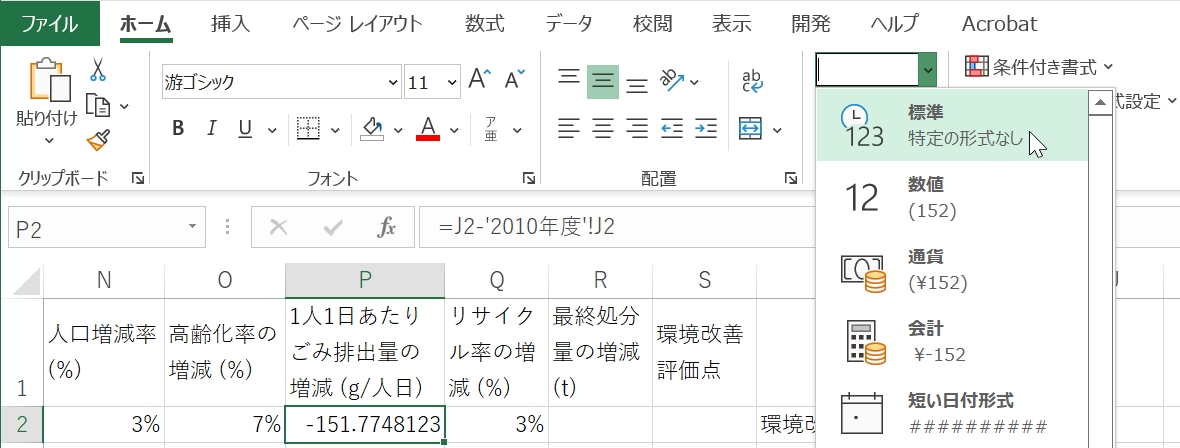The height and width of the screenshot is (448, 1180).
Task: Select the 数値 number format
Action: (x=952, y=197)
